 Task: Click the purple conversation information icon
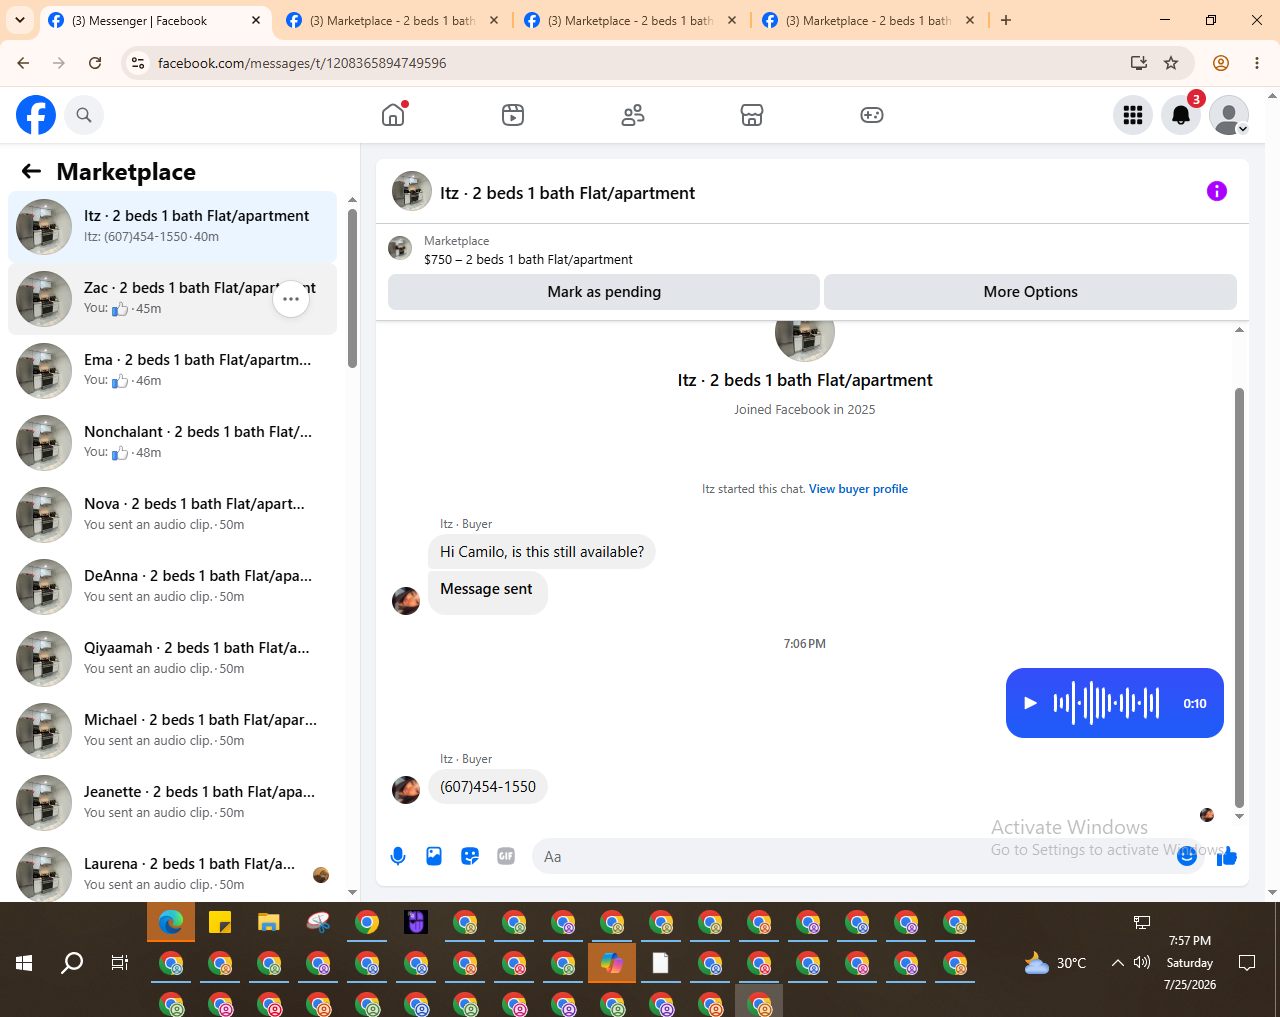click(1217, 191)
